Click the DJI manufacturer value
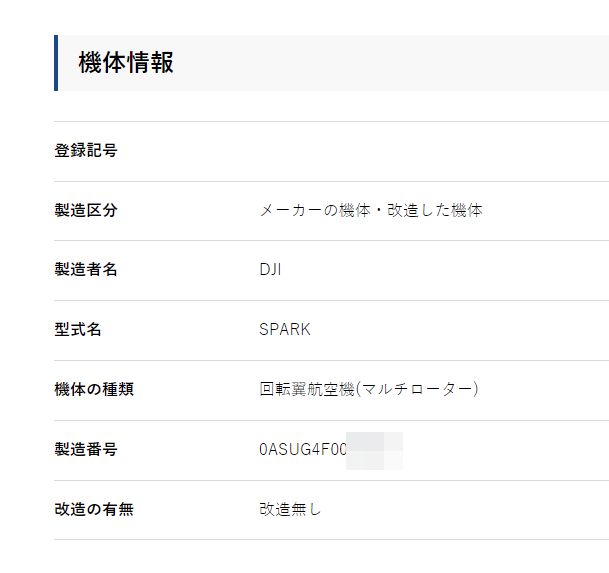Screen dimensions: 609x573 tap(270, 270)
